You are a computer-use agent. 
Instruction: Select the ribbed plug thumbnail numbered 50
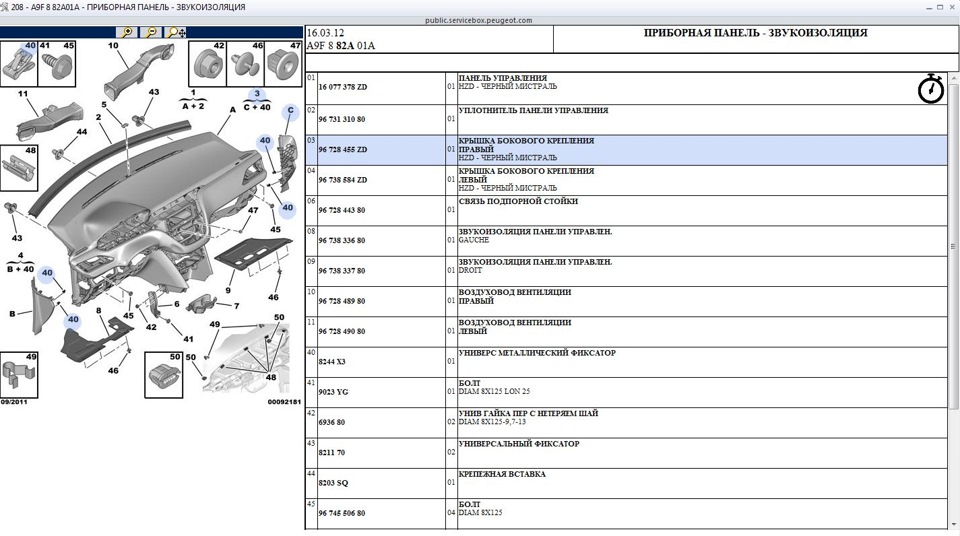[163, 375]
